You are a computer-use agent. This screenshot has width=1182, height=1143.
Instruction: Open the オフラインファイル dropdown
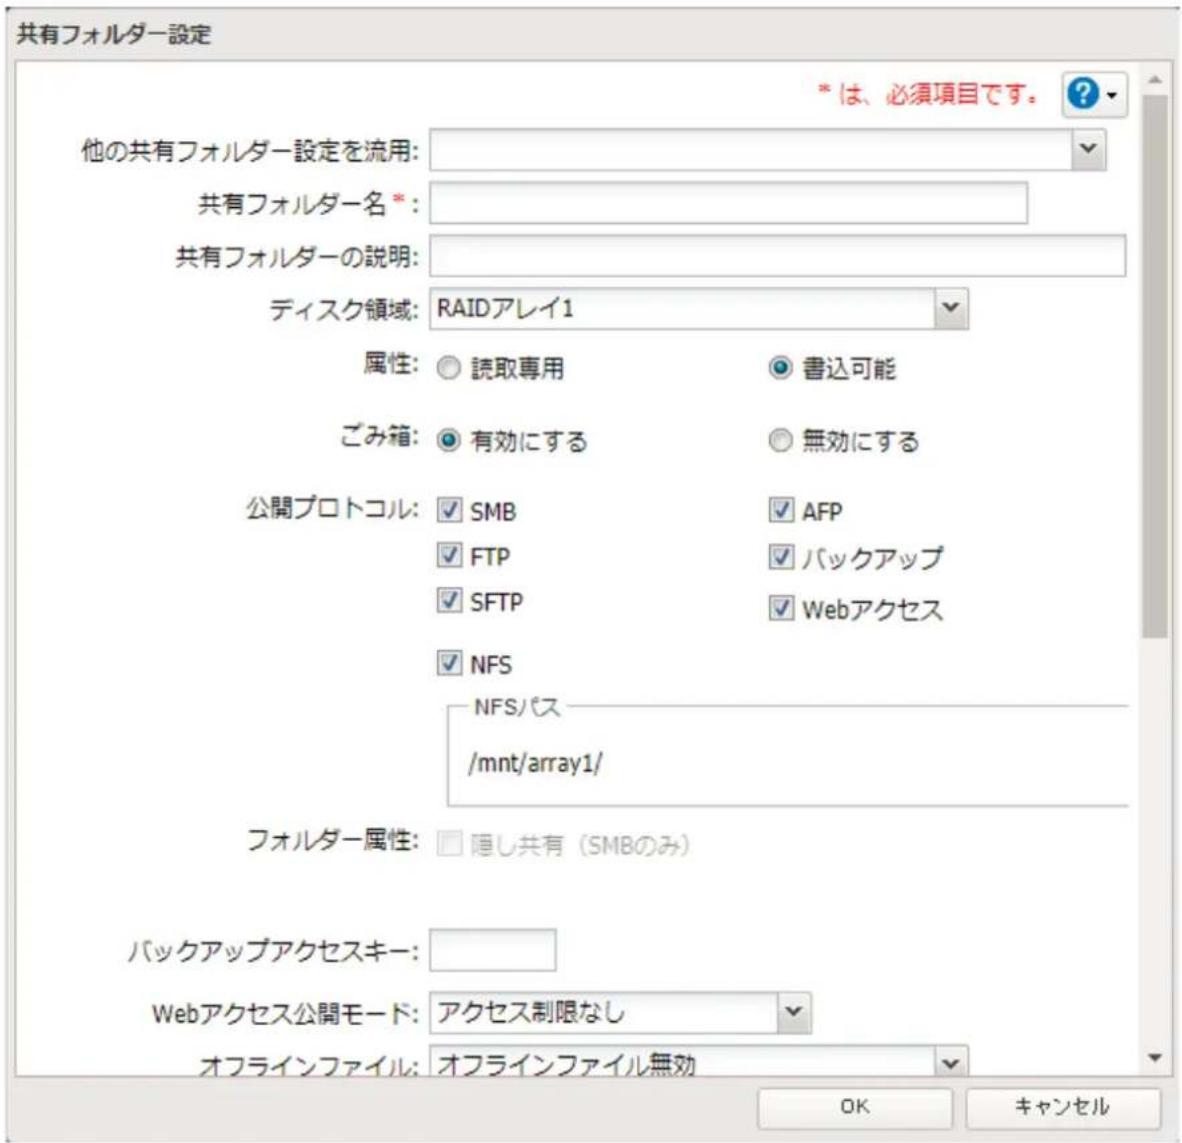(951, 1062)
